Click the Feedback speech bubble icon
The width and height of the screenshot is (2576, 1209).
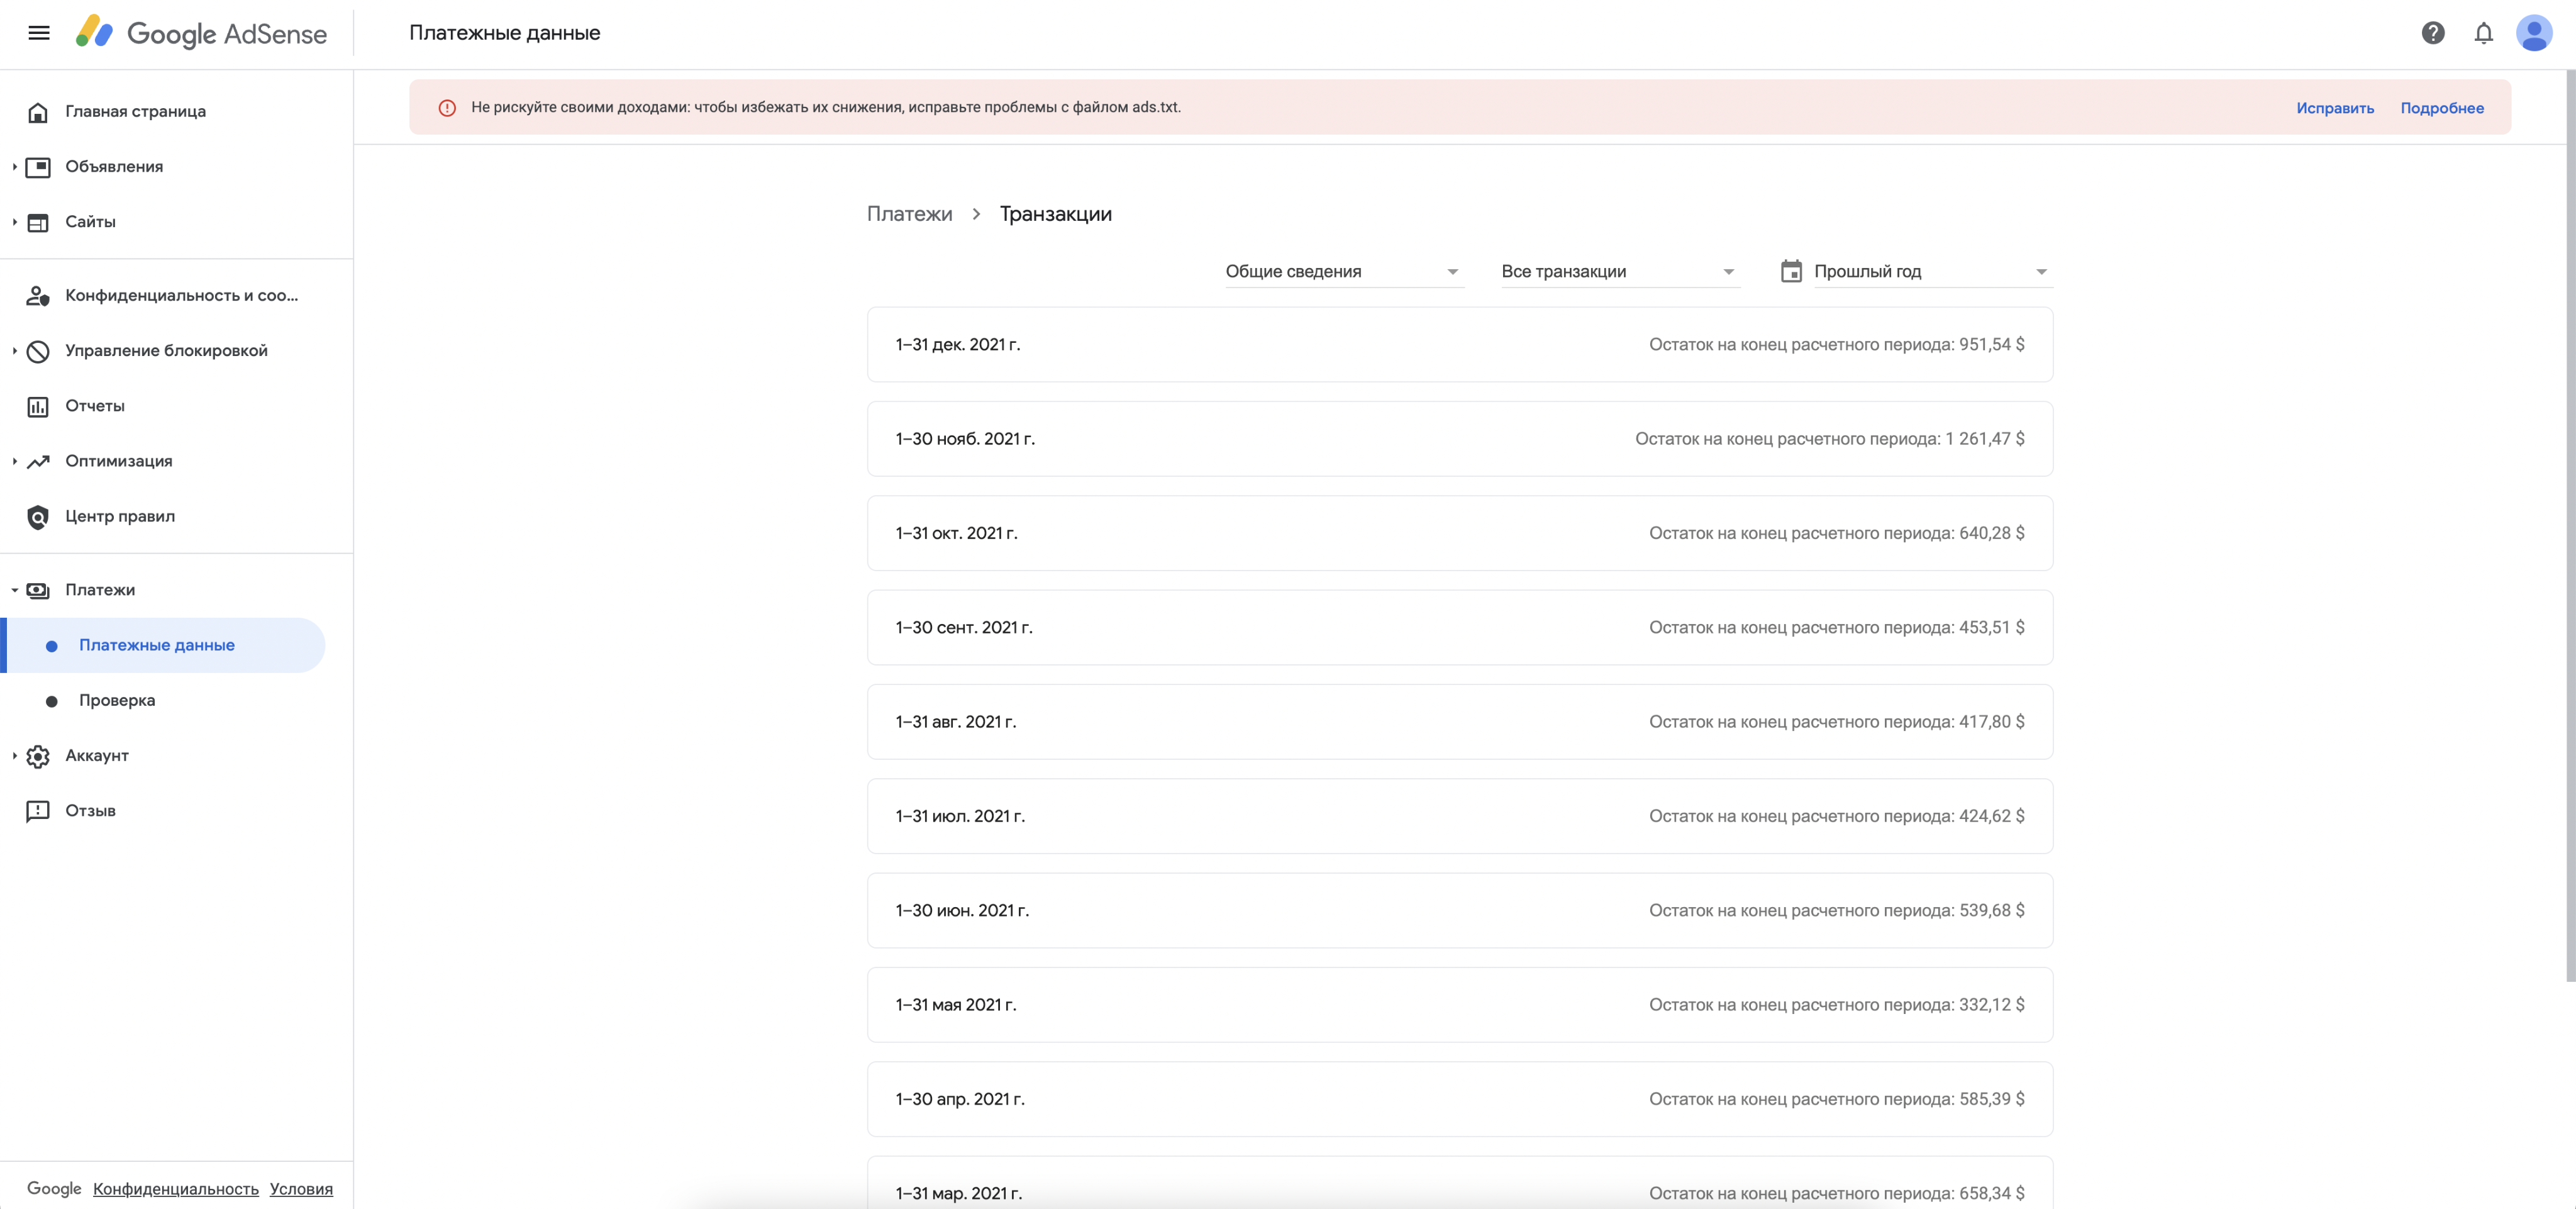tap(38, 811)
